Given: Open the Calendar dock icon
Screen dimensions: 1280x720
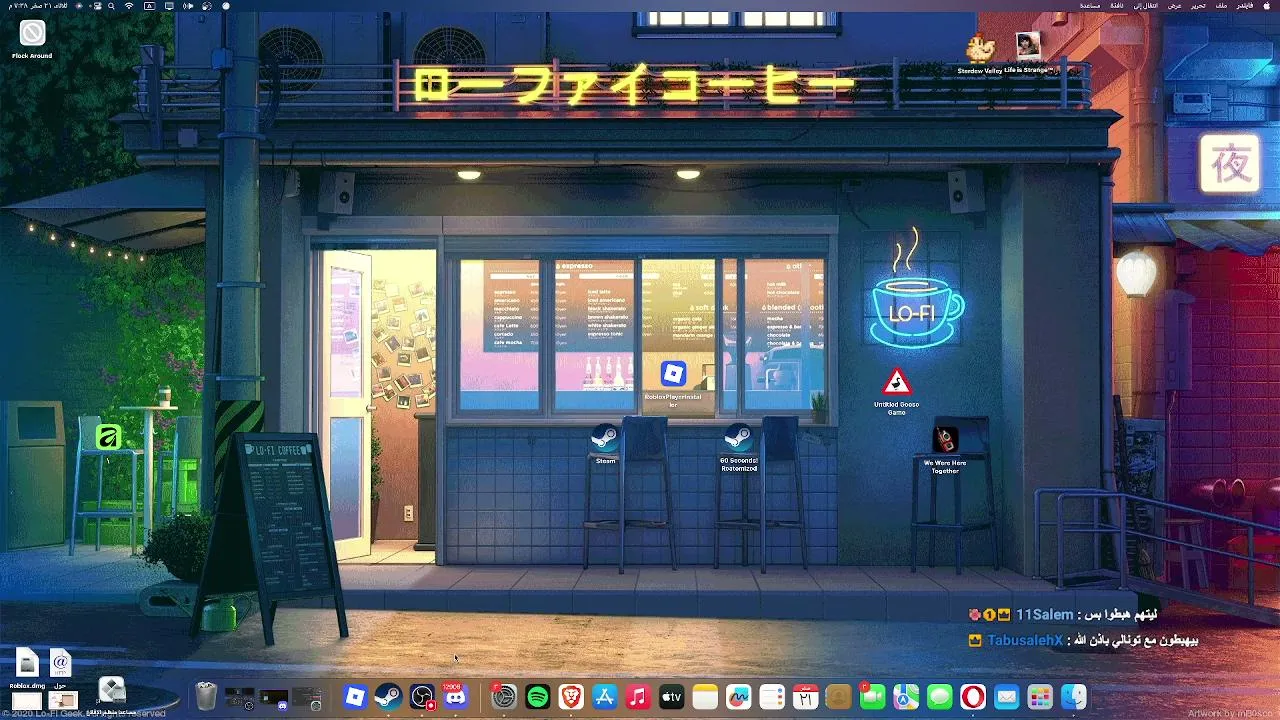Looking at the screenshot, I should tap(806, 697).
